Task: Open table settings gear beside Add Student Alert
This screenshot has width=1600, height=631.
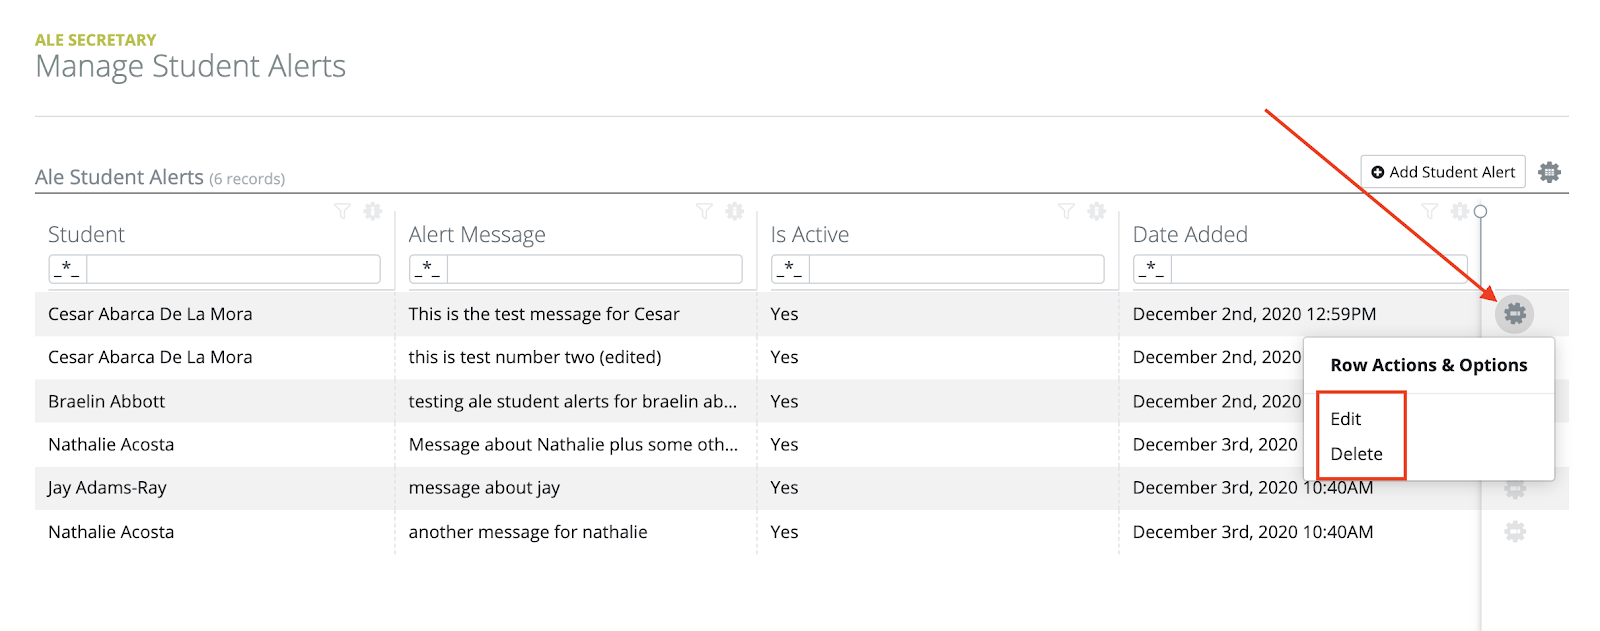Action: (x=1549, y=172)
